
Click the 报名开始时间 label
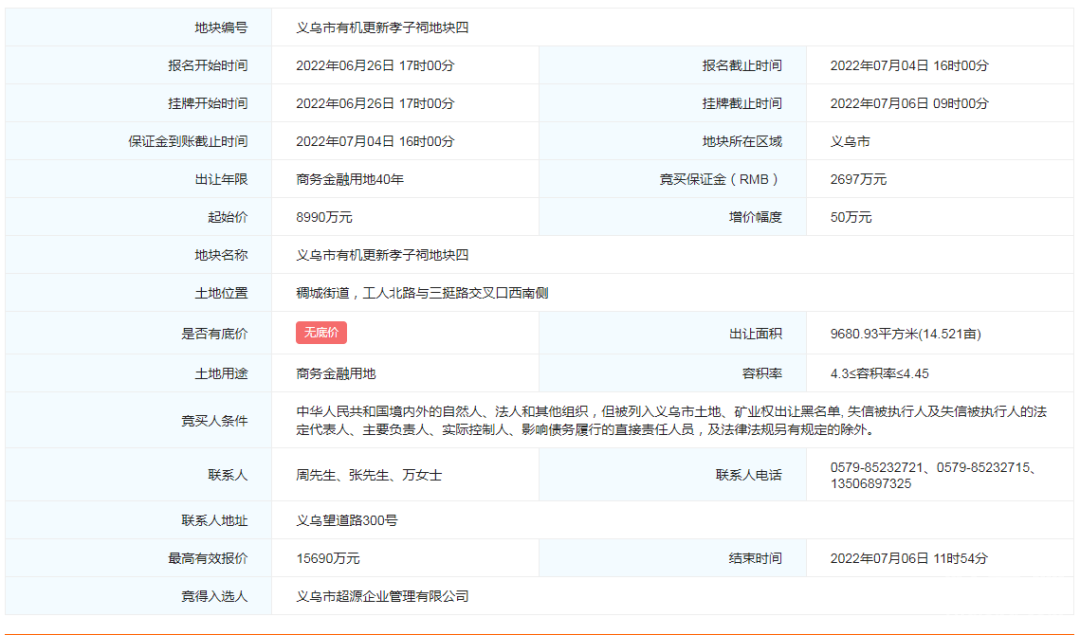(207, 66)
